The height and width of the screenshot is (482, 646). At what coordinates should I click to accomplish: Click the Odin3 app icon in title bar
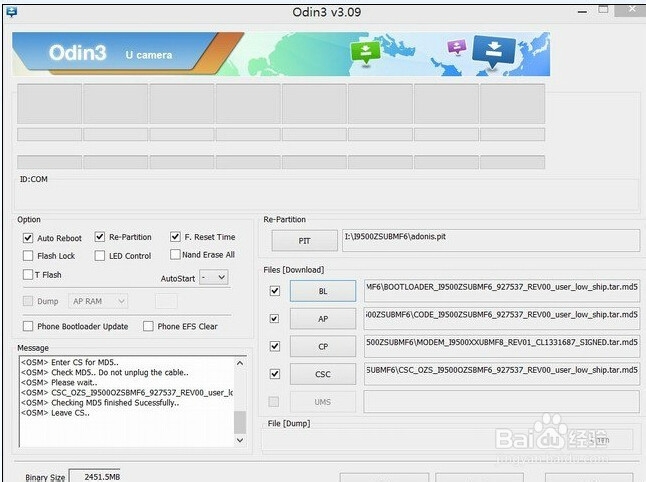point(12,12)
